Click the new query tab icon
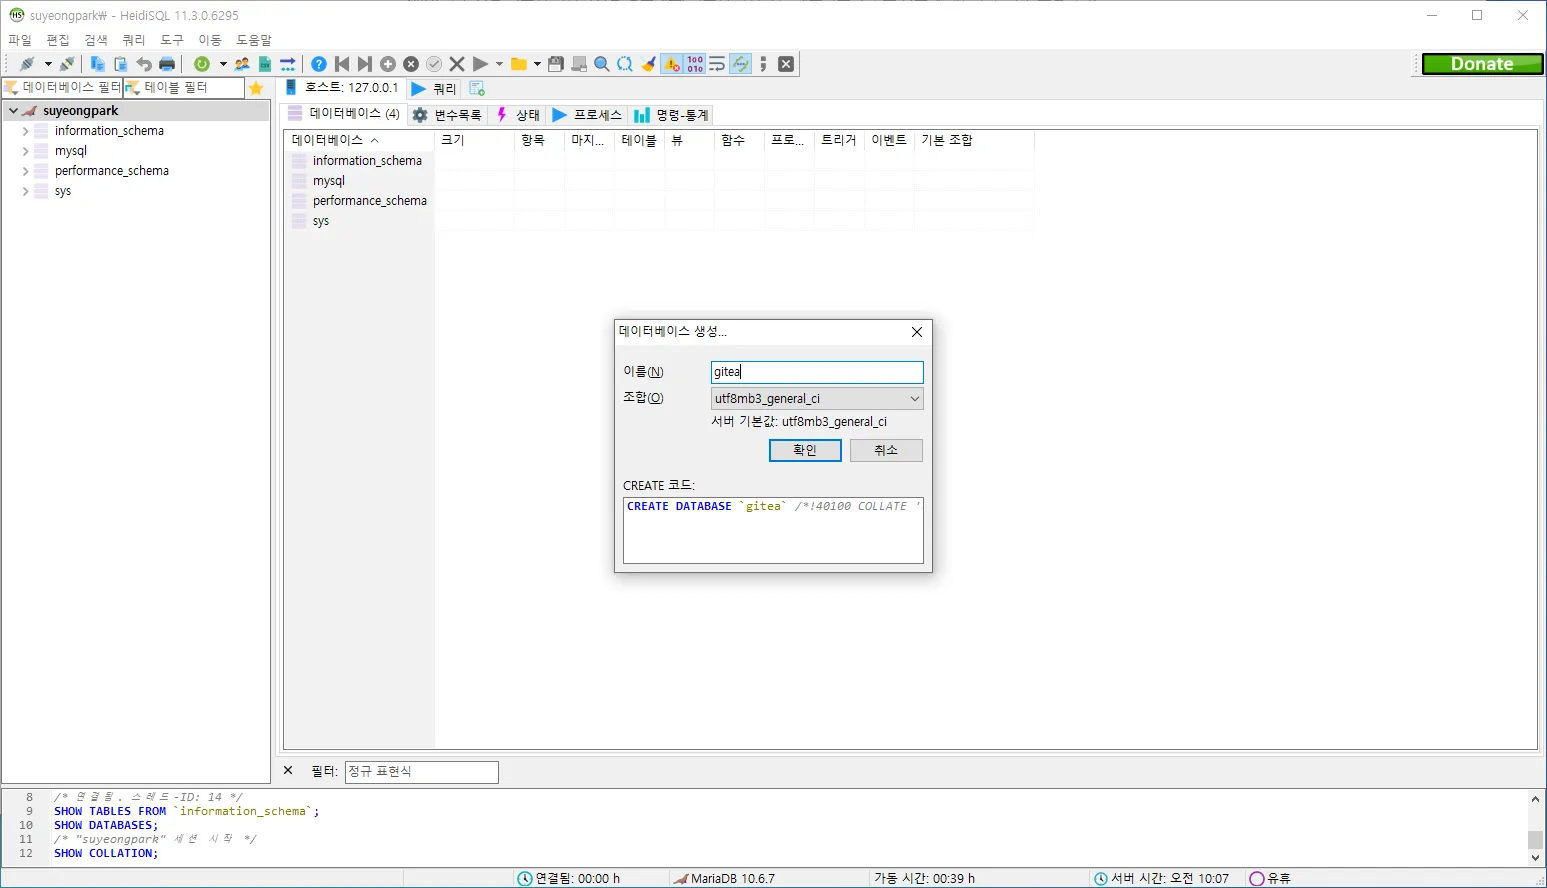Image resolution: width=1547 pixels, height=888 pixels. (477, 89)
